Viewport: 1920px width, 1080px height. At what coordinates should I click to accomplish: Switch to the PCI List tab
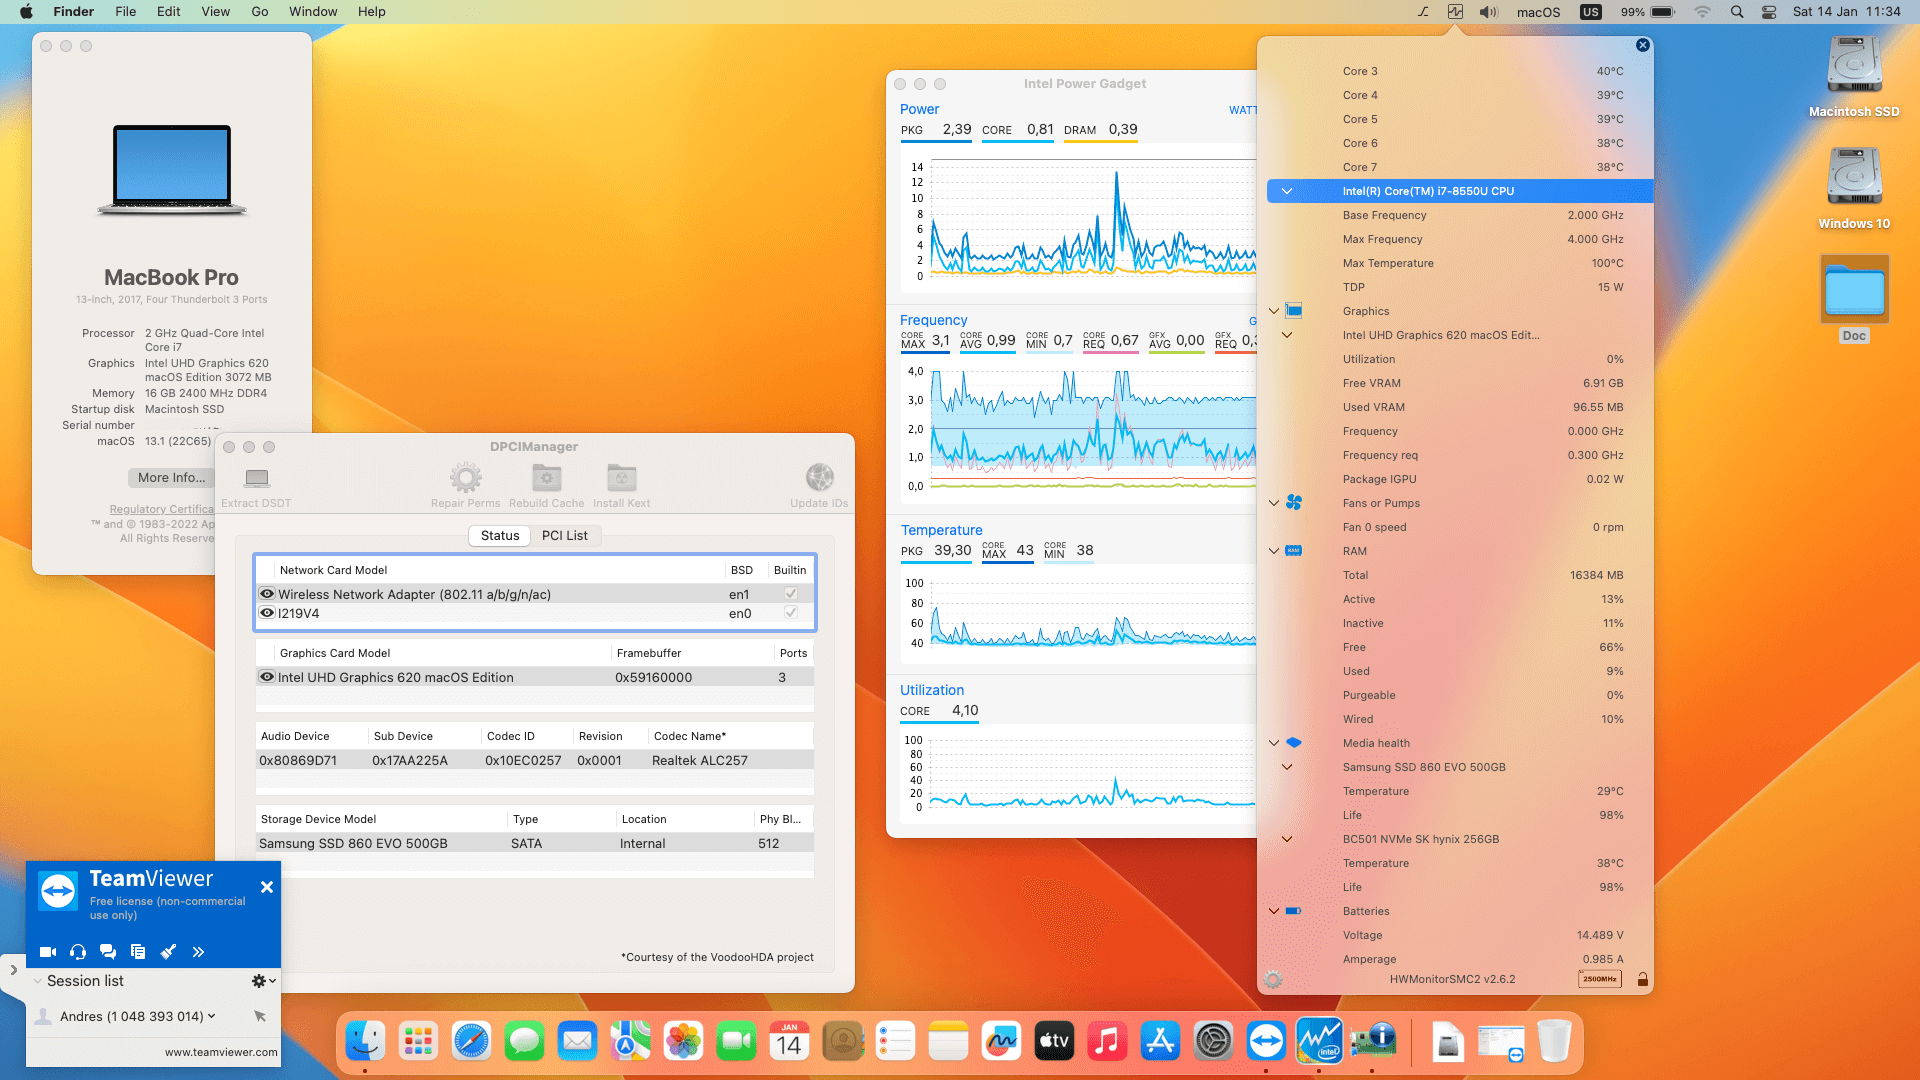565,536
